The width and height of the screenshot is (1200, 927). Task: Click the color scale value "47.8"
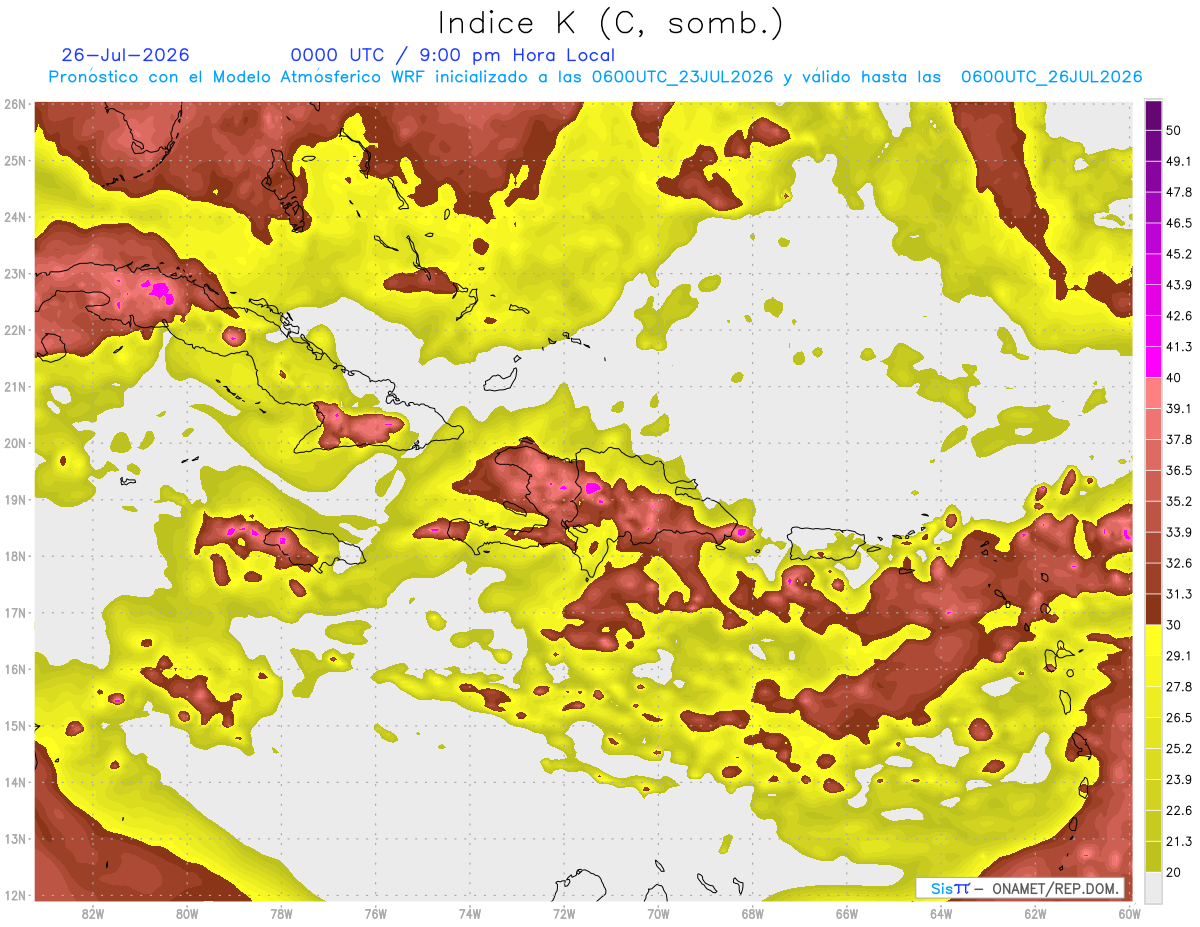(x=1179, y=192)
